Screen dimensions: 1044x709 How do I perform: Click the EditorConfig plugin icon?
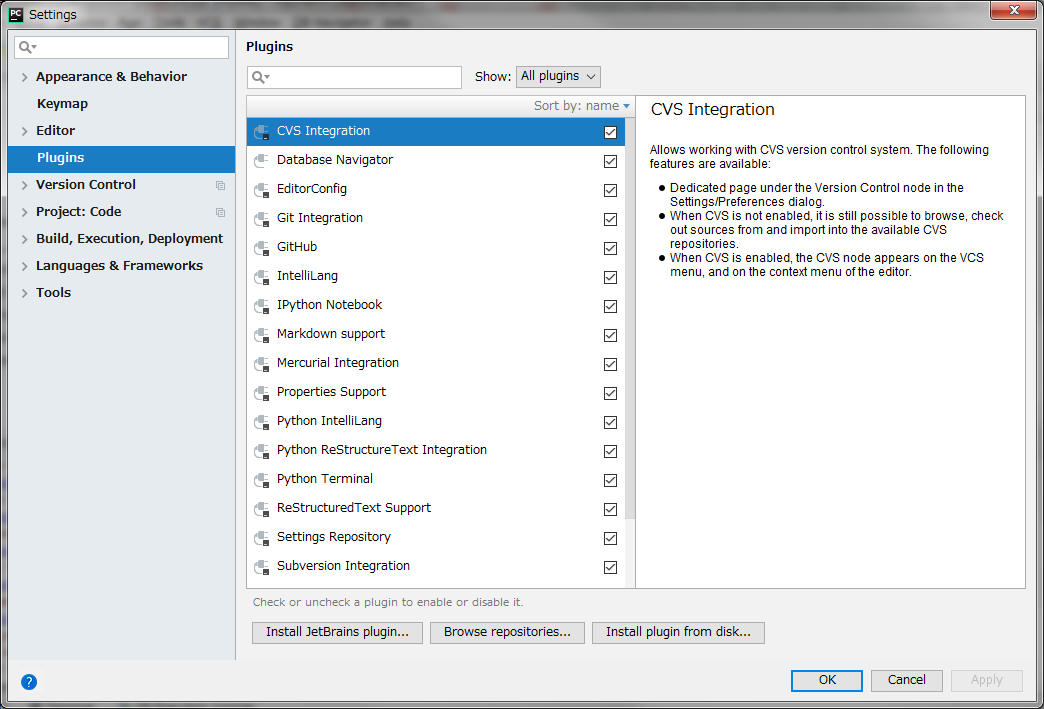[262, 190]
